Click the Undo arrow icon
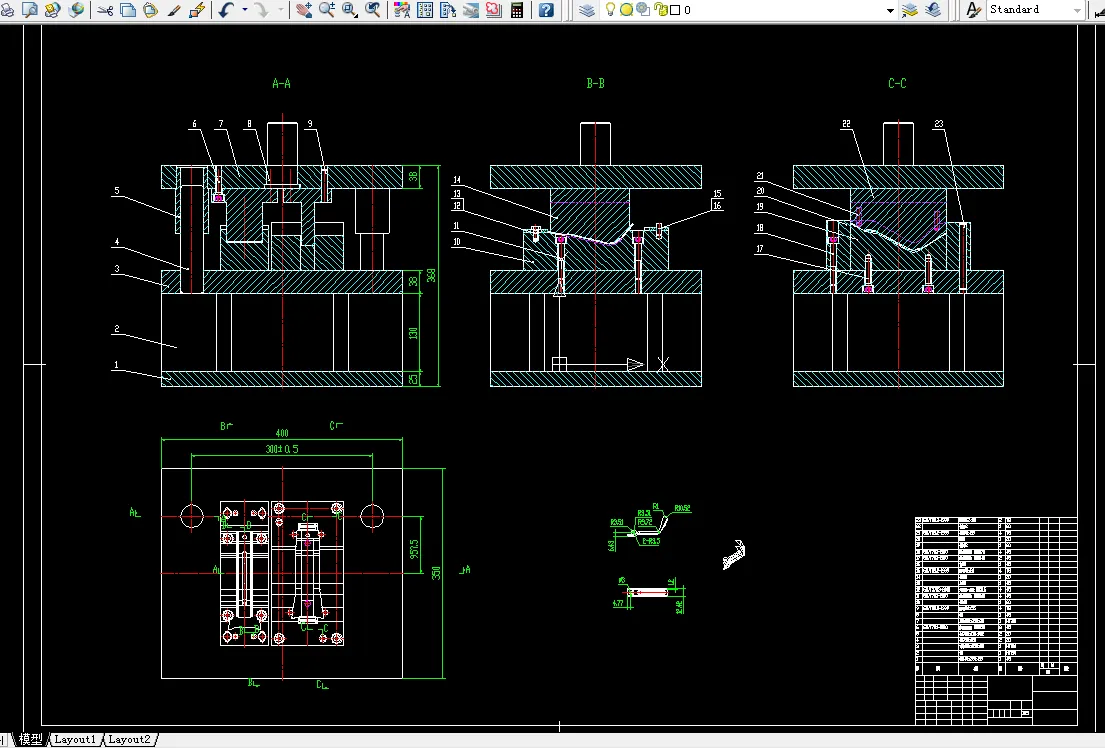 pos(225,10)
